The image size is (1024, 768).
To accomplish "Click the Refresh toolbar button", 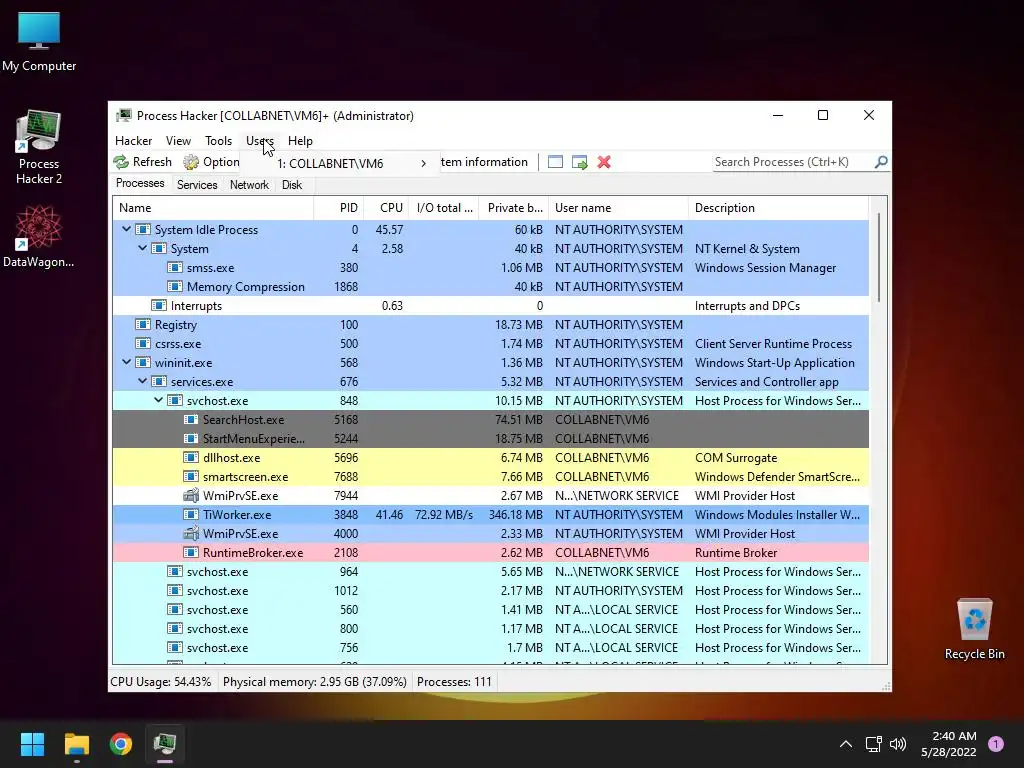I will [142, 162].
